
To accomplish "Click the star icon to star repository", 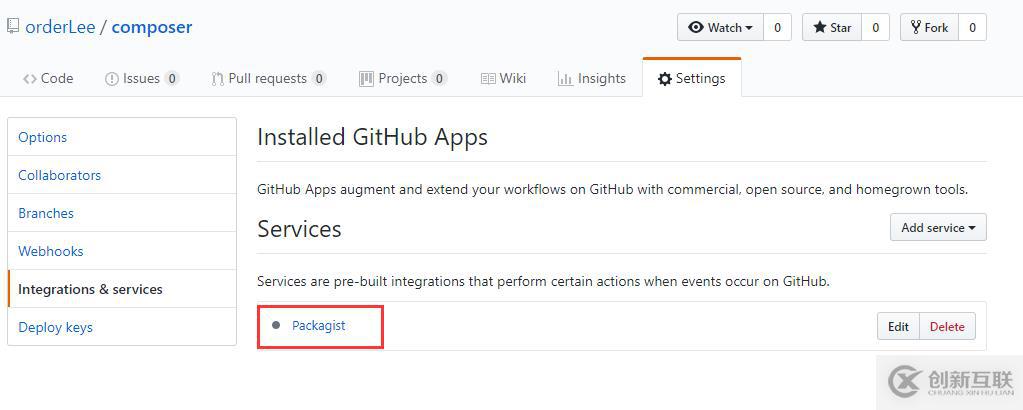I will click(x=819, y=27).
